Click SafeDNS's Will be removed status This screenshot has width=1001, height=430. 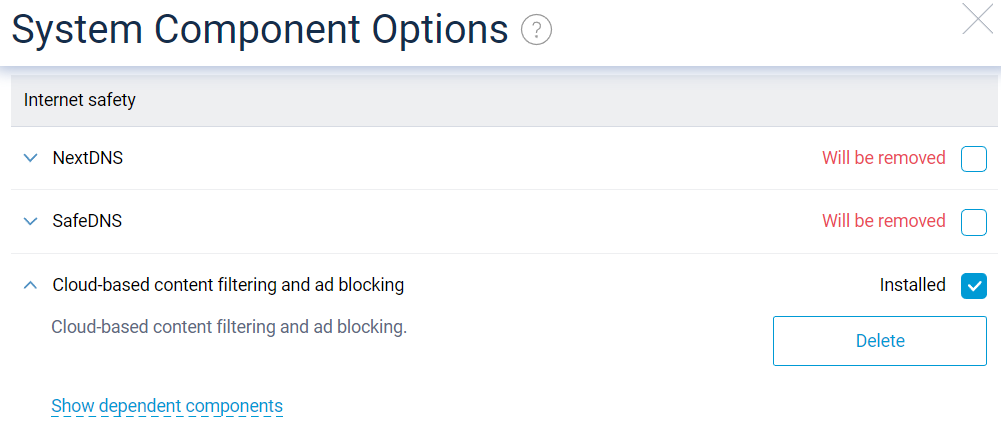click(x=883, y=221)
